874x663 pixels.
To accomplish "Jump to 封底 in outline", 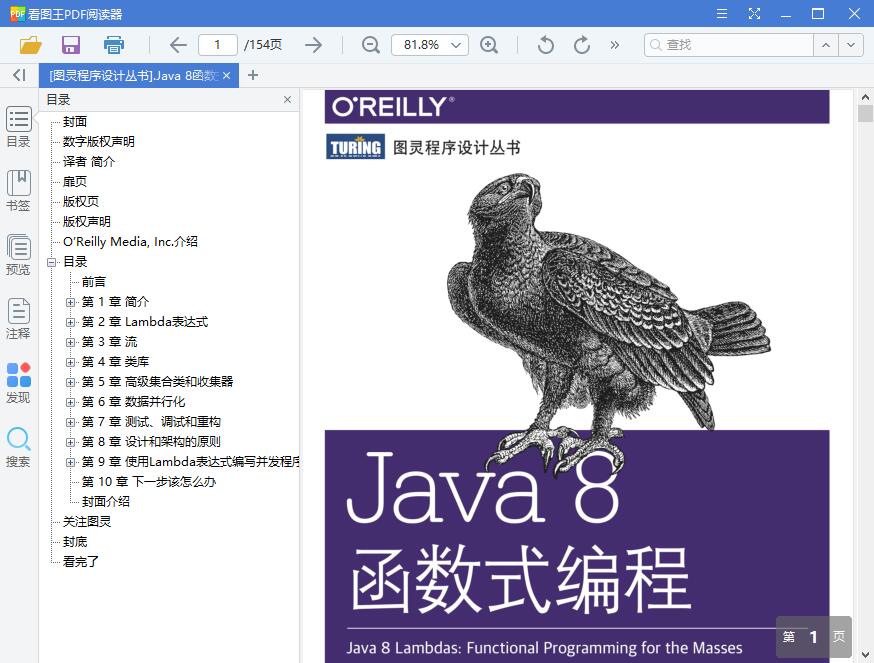I will (x=75, y=542).
